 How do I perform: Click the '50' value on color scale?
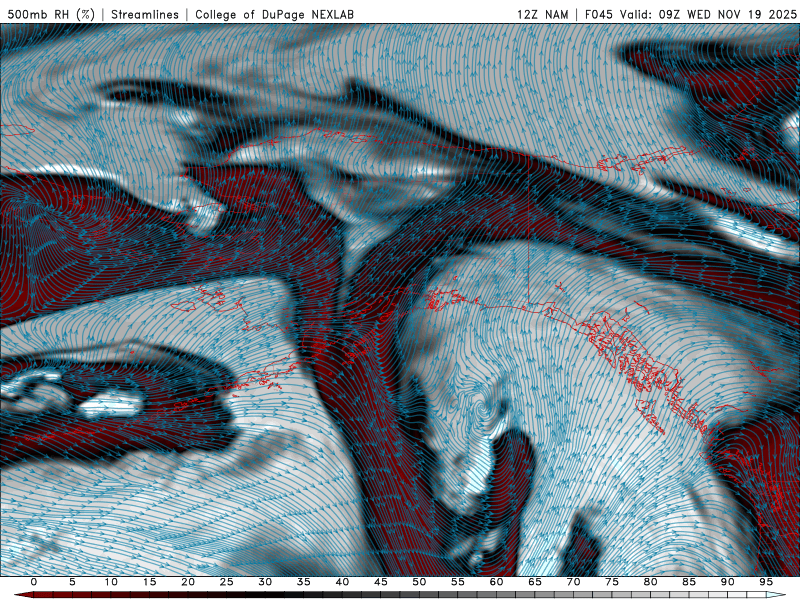(x=419, y=582)
